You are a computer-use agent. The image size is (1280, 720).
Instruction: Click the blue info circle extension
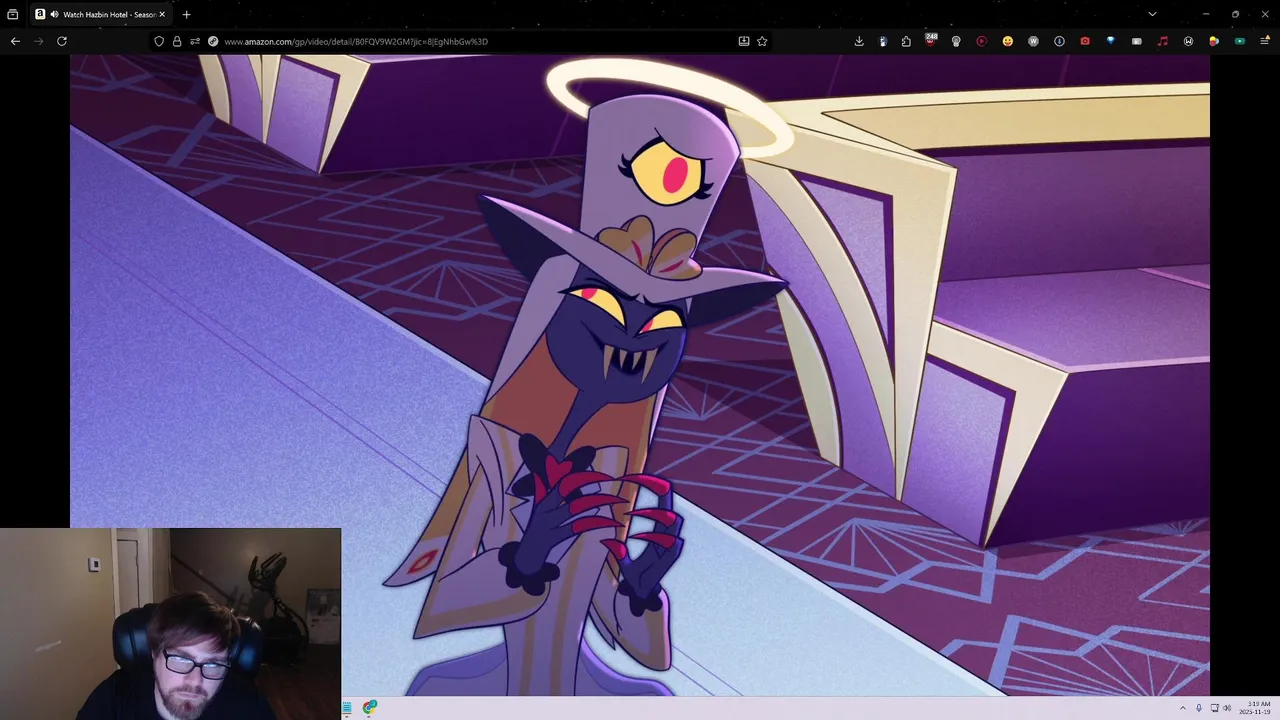click(x=1059, y=41)
